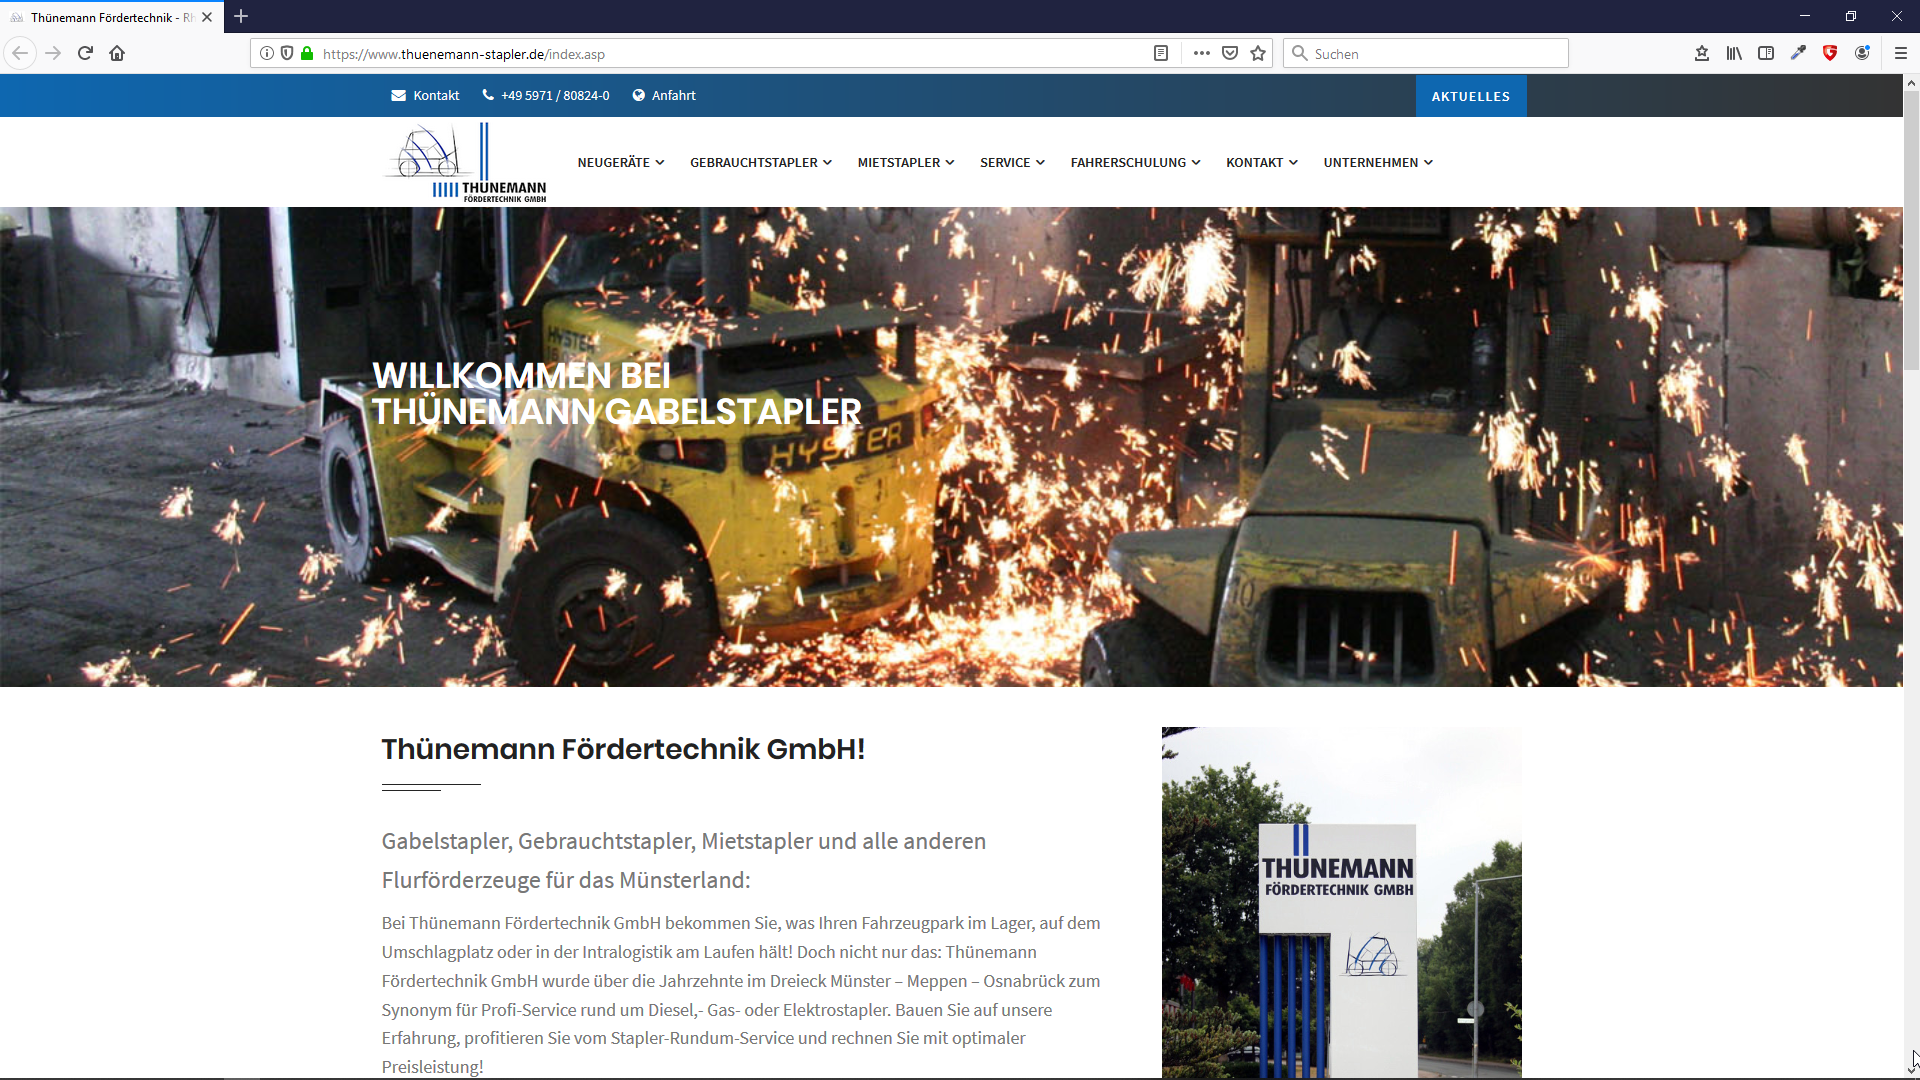
Task: Click scrollbar up arrow
Action: (1911, 83)
